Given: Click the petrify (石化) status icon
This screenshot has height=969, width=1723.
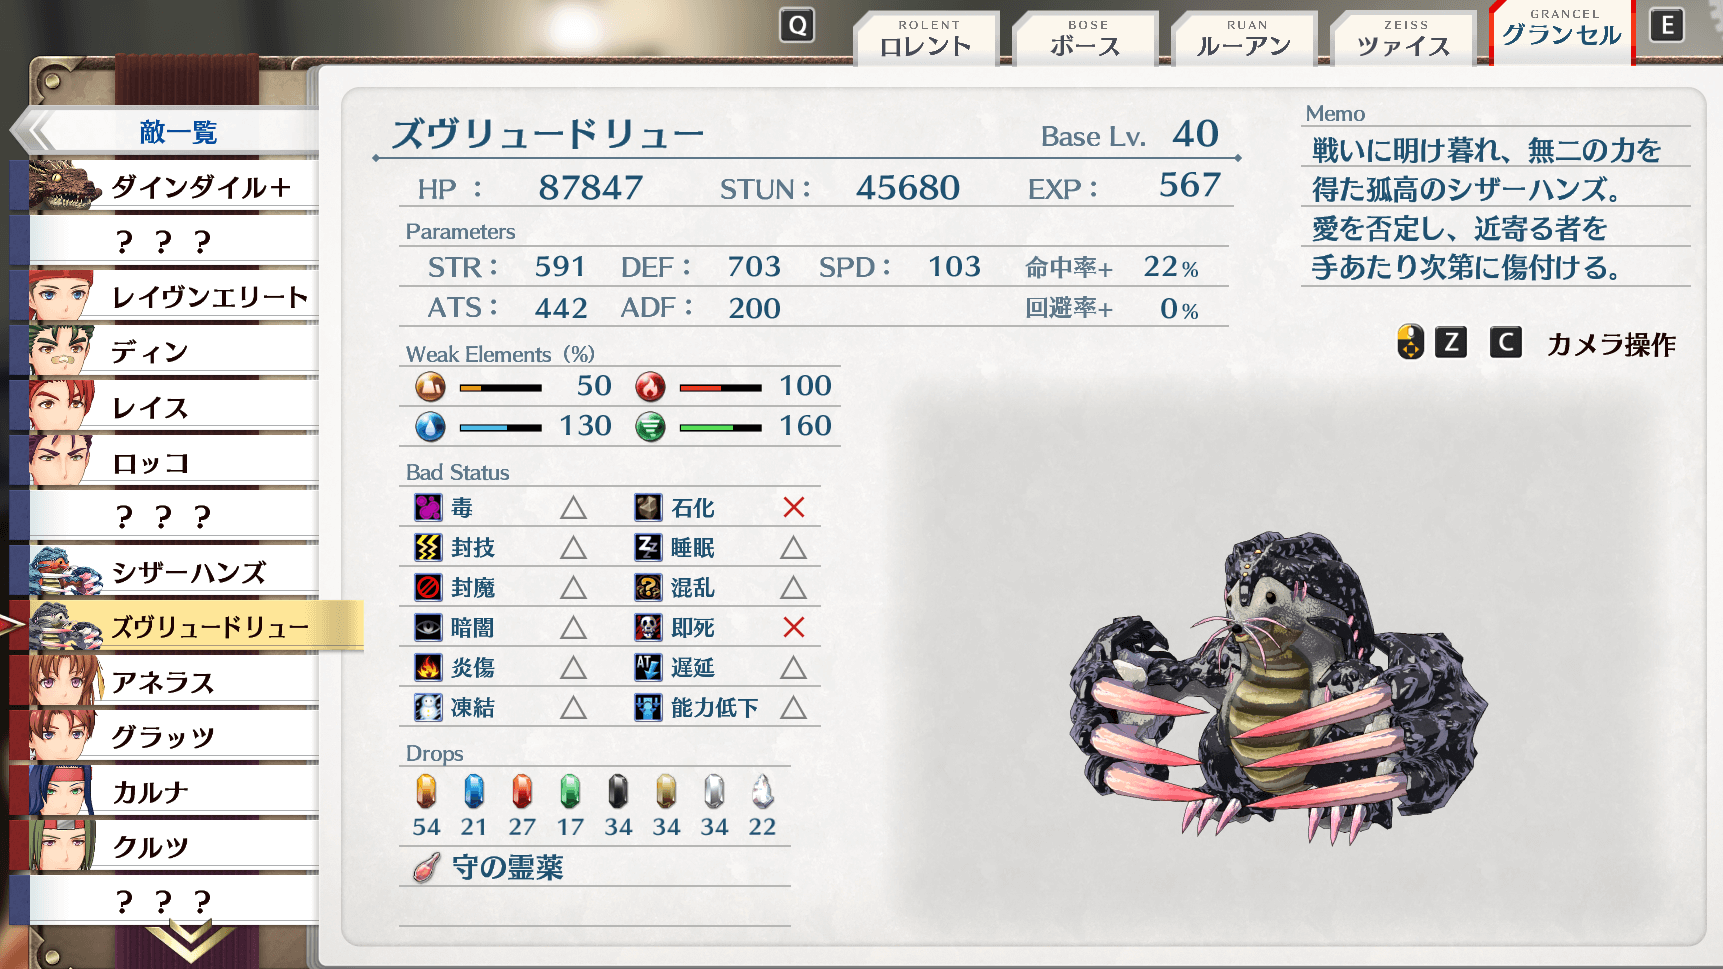Looking at the screenshot, I should pos(648,508).
